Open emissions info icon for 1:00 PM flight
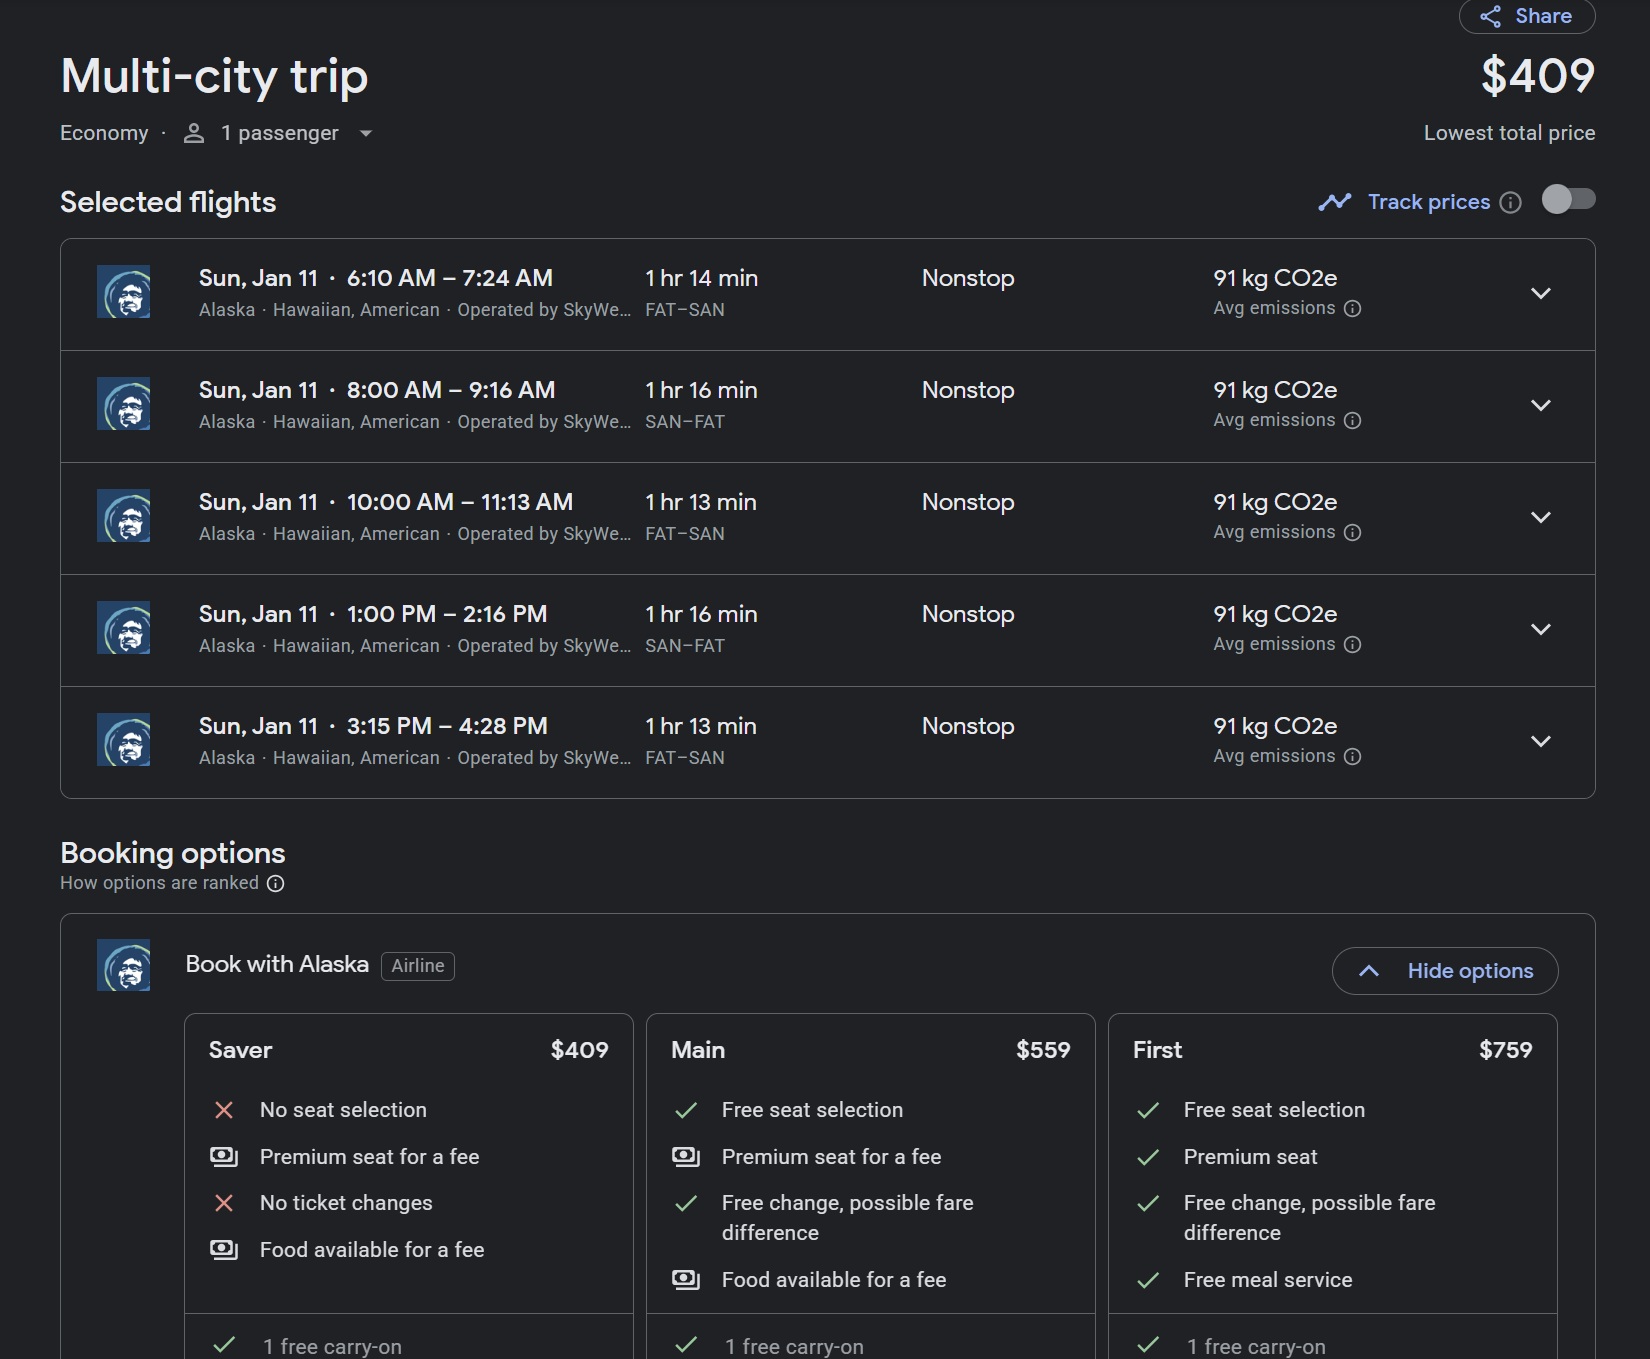The width and height of the screenshot is (1650, 1359). click(1353, 645)
